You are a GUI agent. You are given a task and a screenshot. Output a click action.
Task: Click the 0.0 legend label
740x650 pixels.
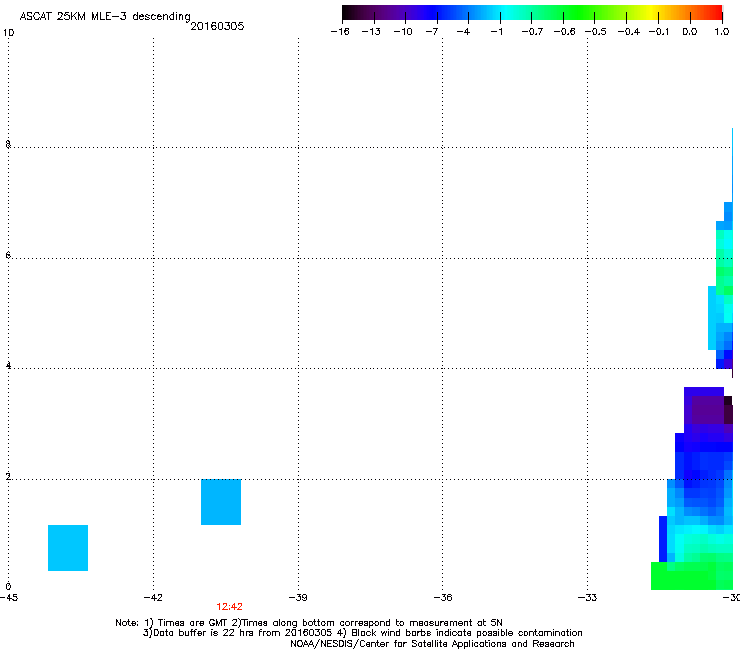[x=690, y=32]
